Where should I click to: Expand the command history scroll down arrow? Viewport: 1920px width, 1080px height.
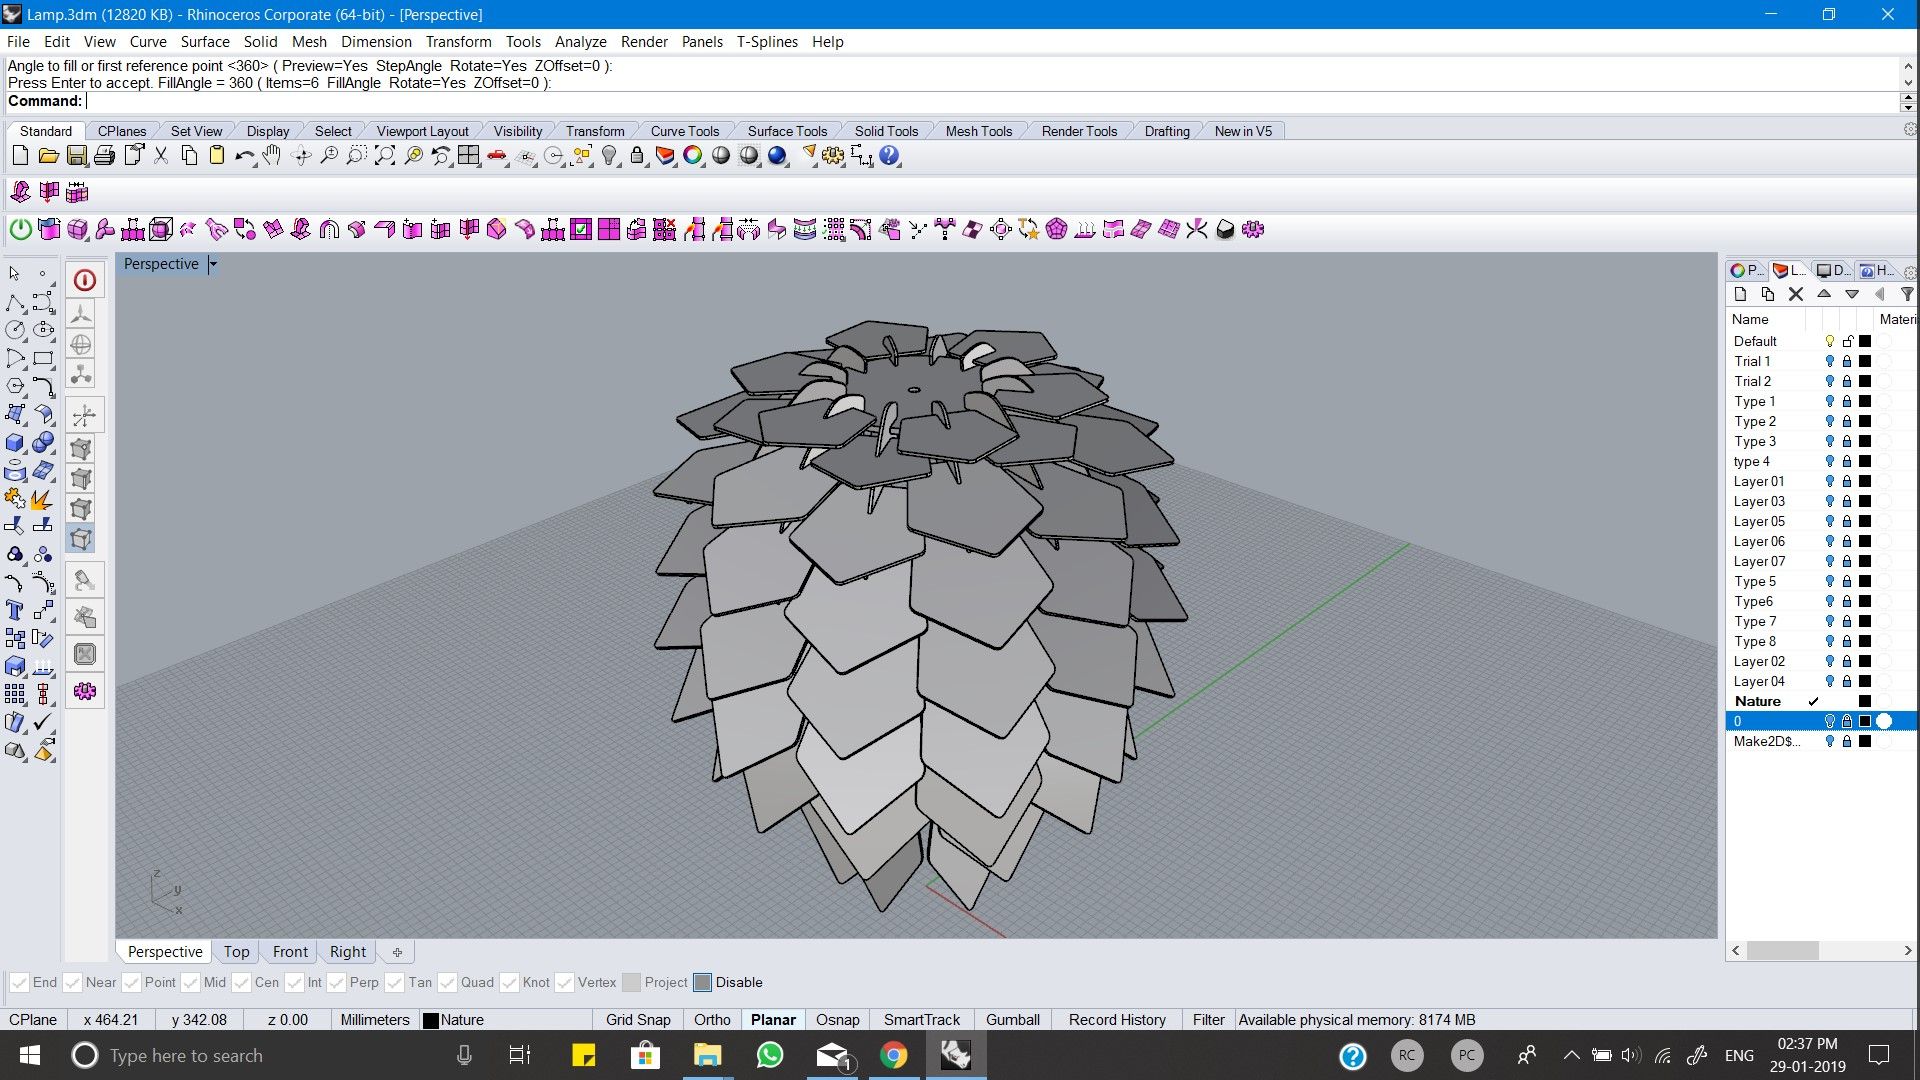click(1908, 84)
